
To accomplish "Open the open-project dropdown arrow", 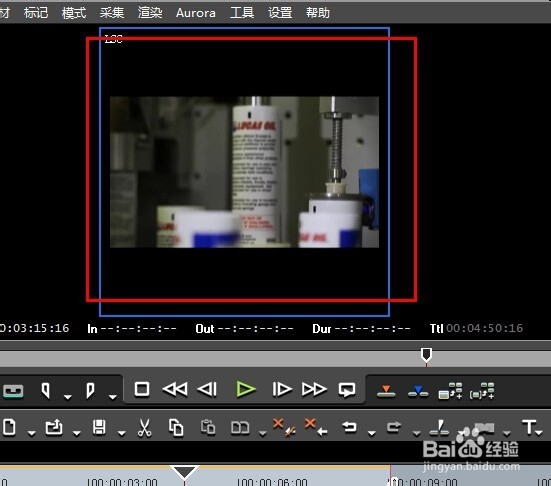I will 76,434.
